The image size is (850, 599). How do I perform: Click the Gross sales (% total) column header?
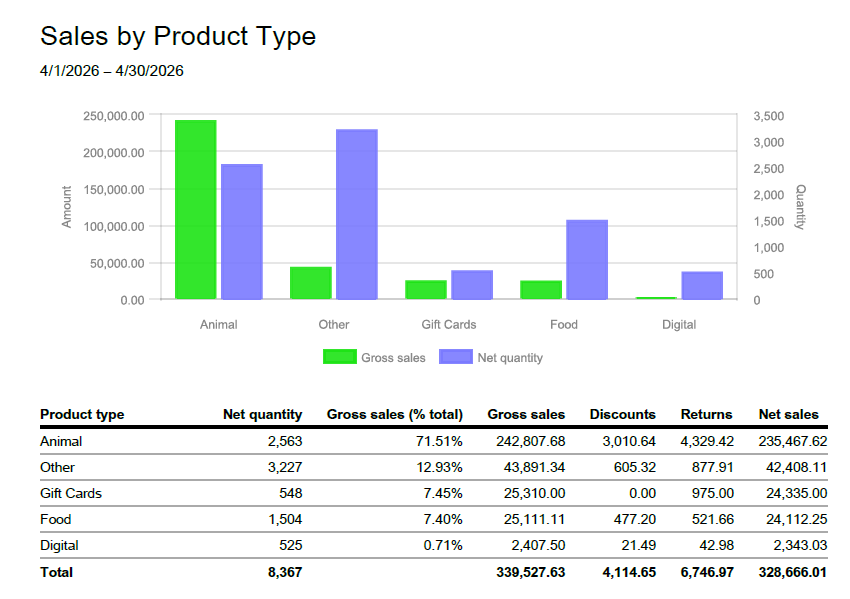(394, 414)
